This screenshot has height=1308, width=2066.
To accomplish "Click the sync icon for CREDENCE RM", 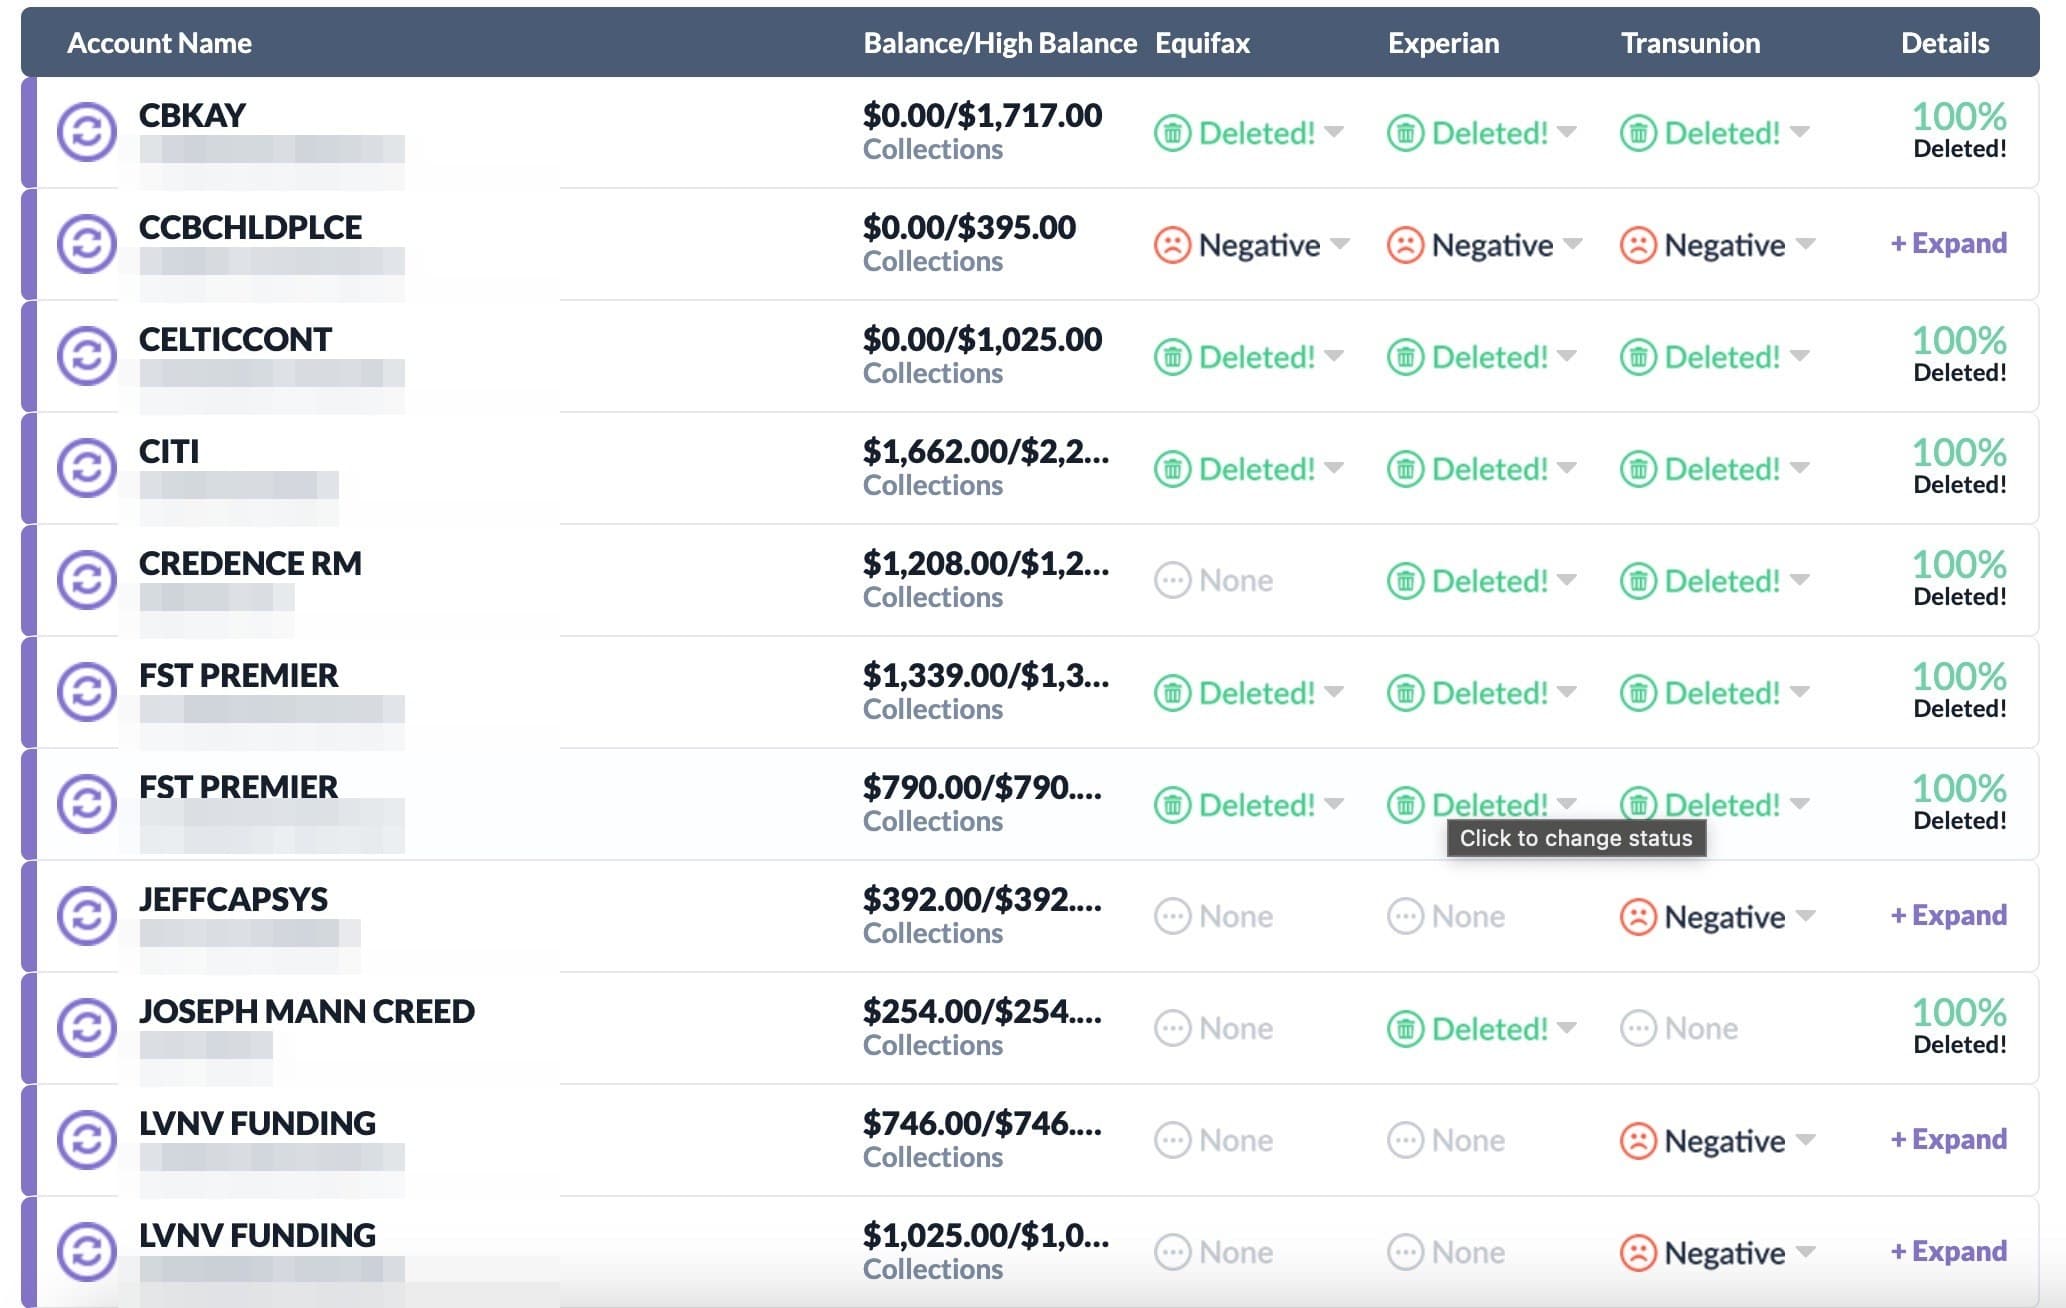I will click(x=87, y=580).
